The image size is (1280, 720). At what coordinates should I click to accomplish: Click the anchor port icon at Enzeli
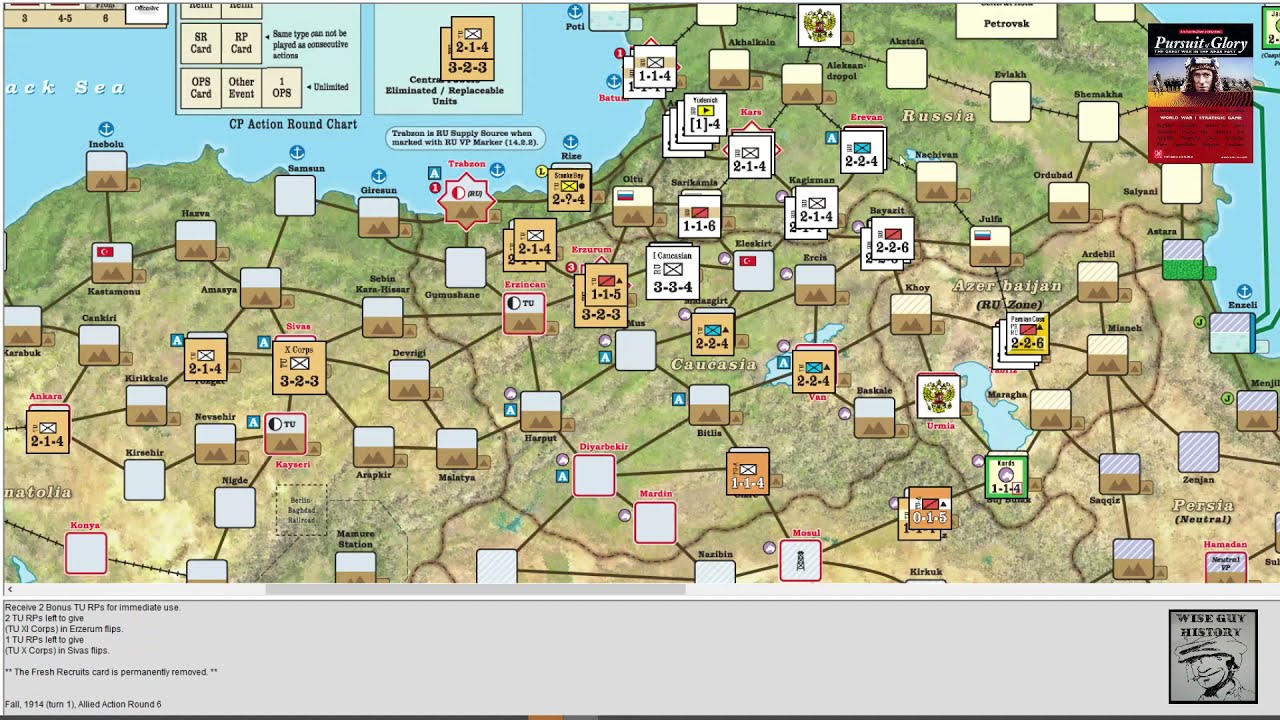pyautogui.click(x=1244, y=292)
